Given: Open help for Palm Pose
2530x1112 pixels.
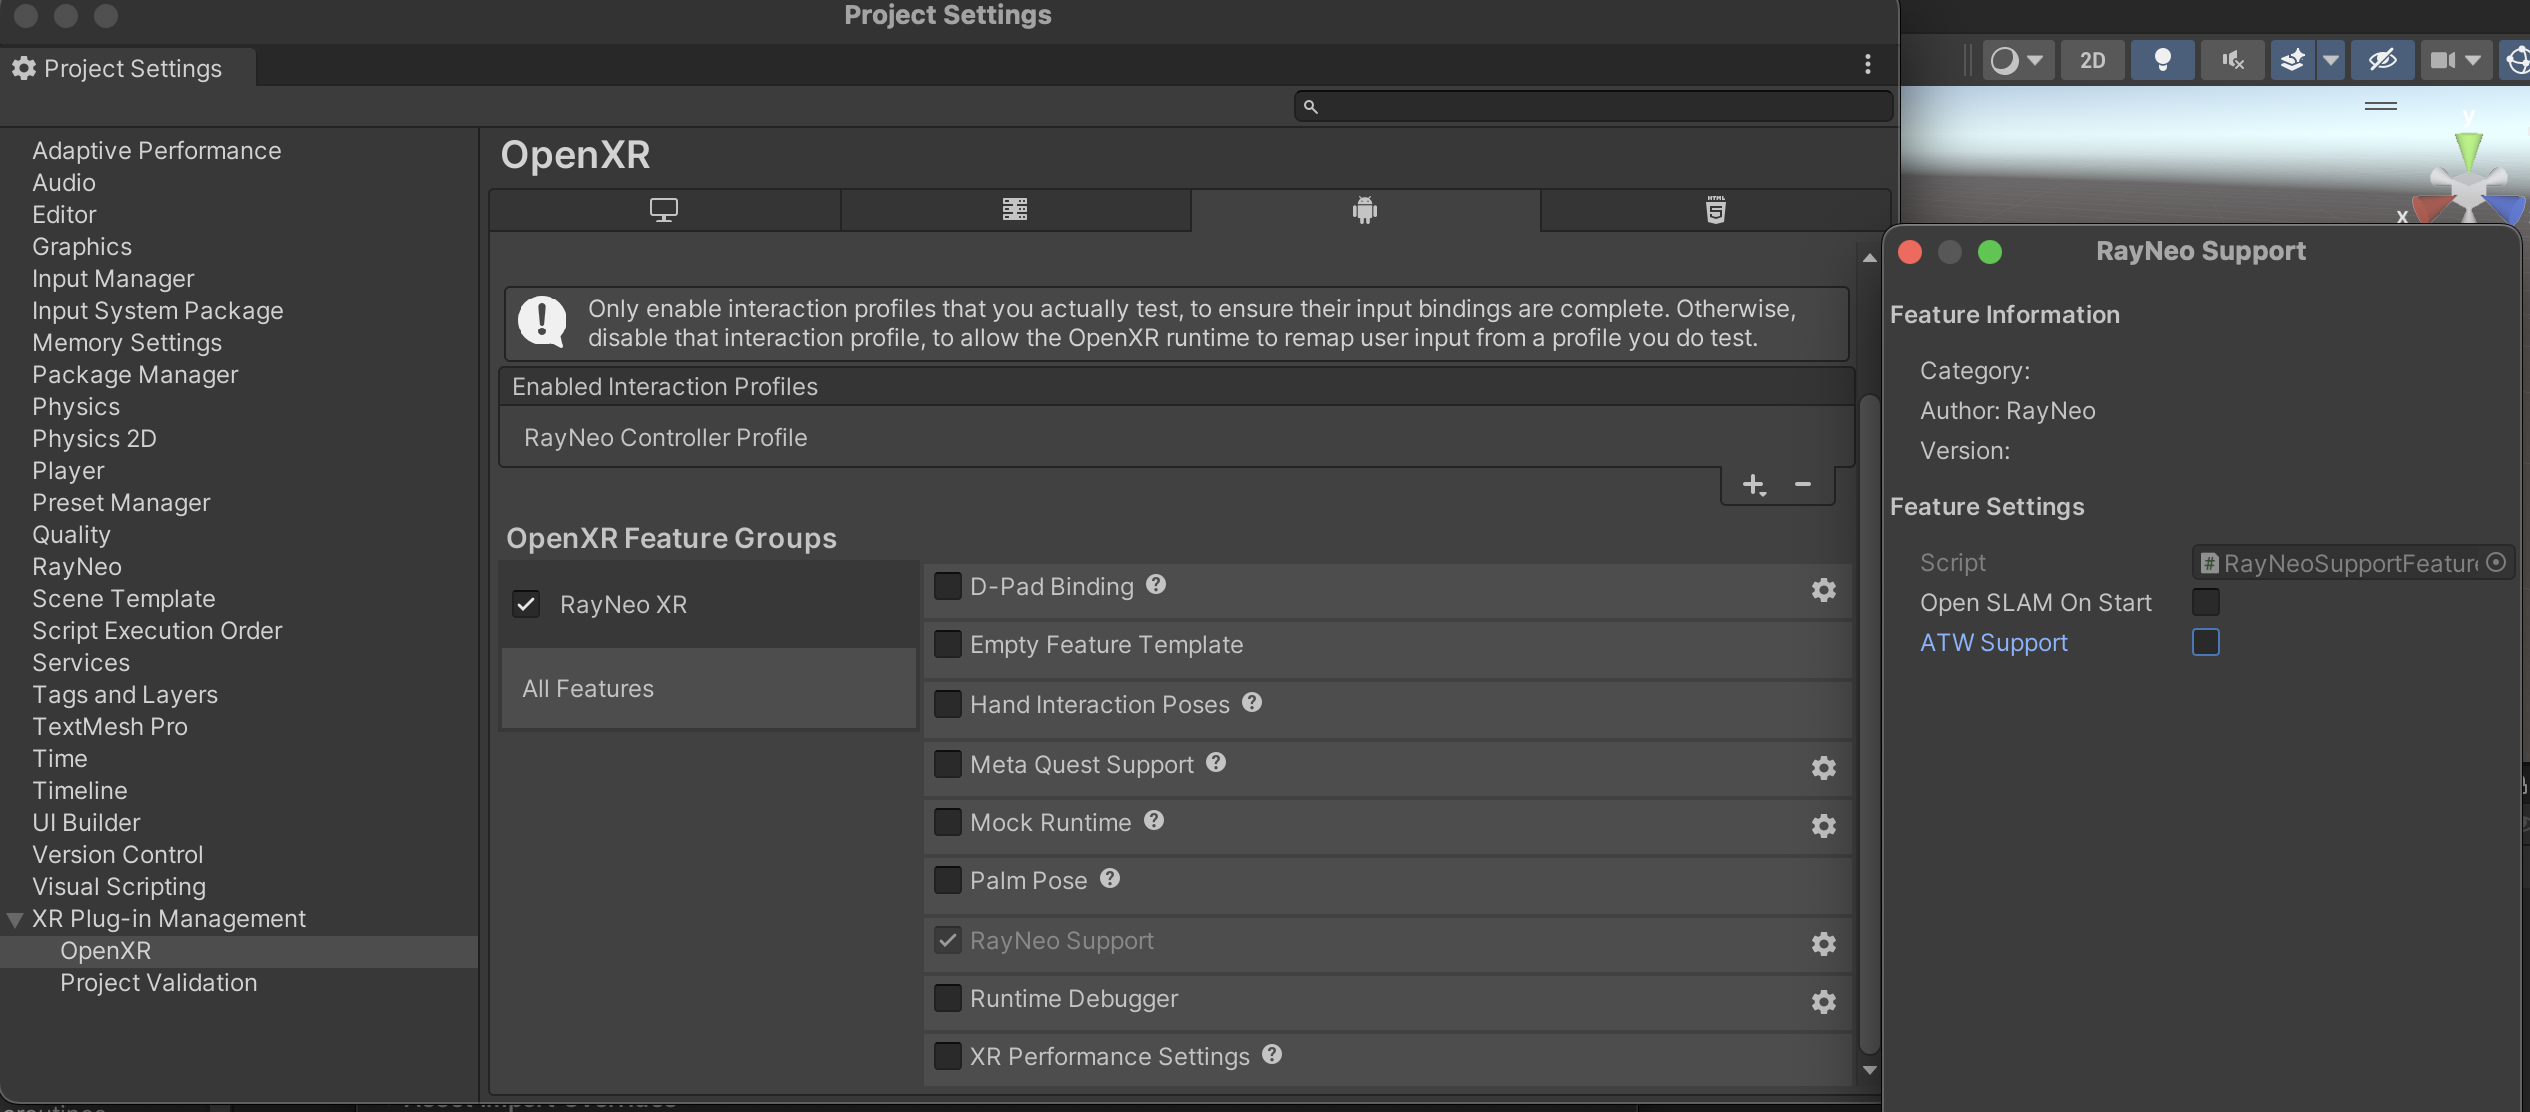Looking at the screenshot, I should 1110,879.
